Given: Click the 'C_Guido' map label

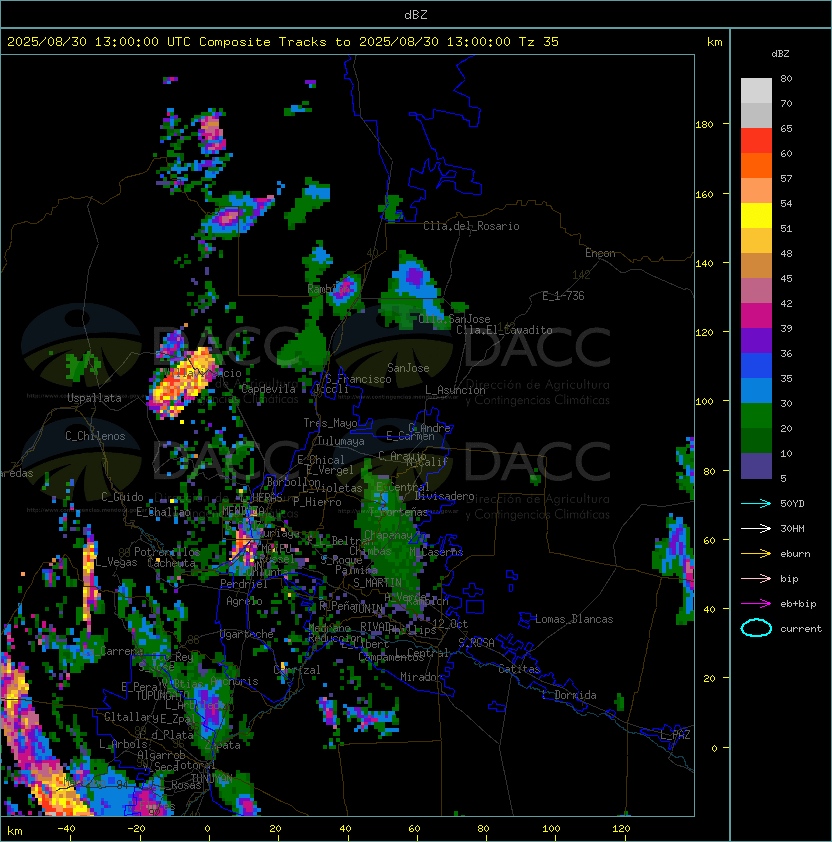Looking at the screenshot, I should [122, 497].
